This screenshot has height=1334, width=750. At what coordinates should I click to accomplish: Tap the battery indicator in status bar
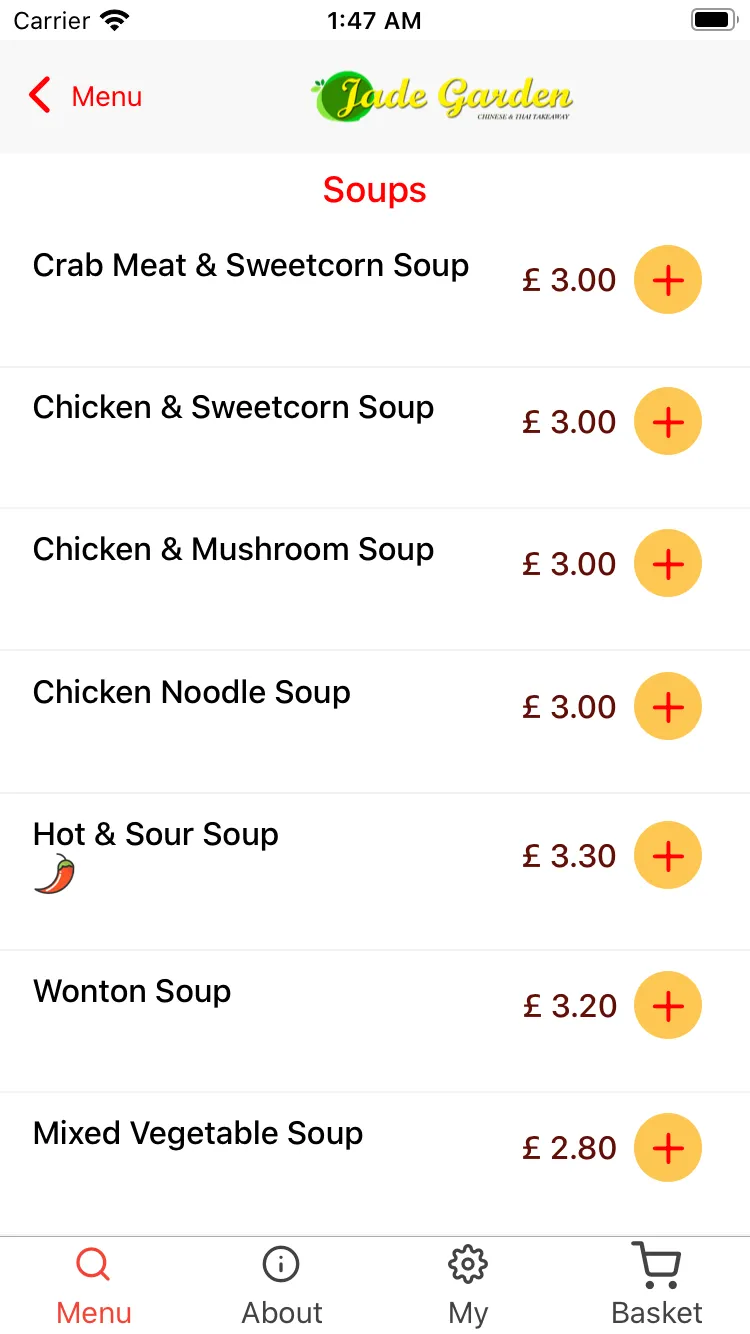click(714, 20)
